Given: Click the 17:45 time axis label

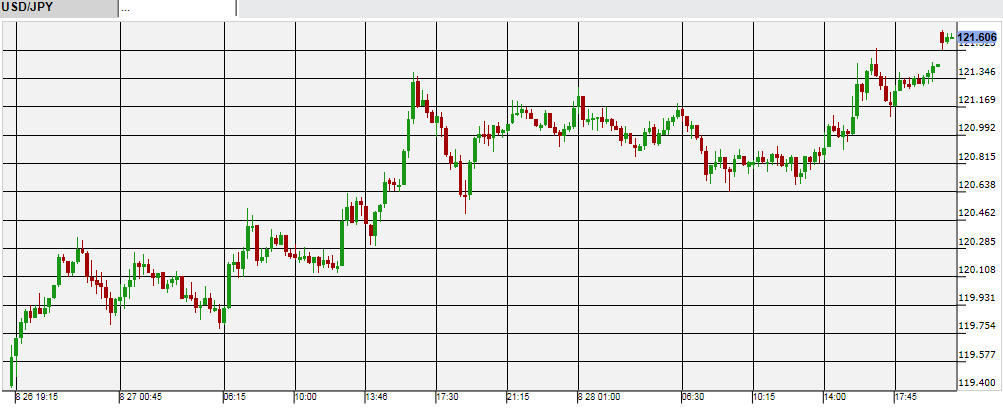Looking at the screenshot, I should point(906,396).
